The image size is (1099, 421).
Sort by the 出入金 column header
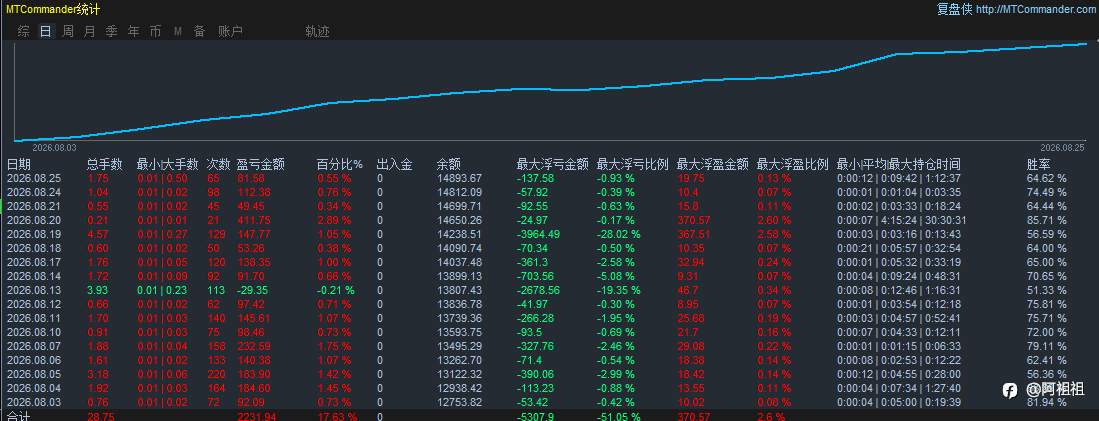[x=395, y=165]
